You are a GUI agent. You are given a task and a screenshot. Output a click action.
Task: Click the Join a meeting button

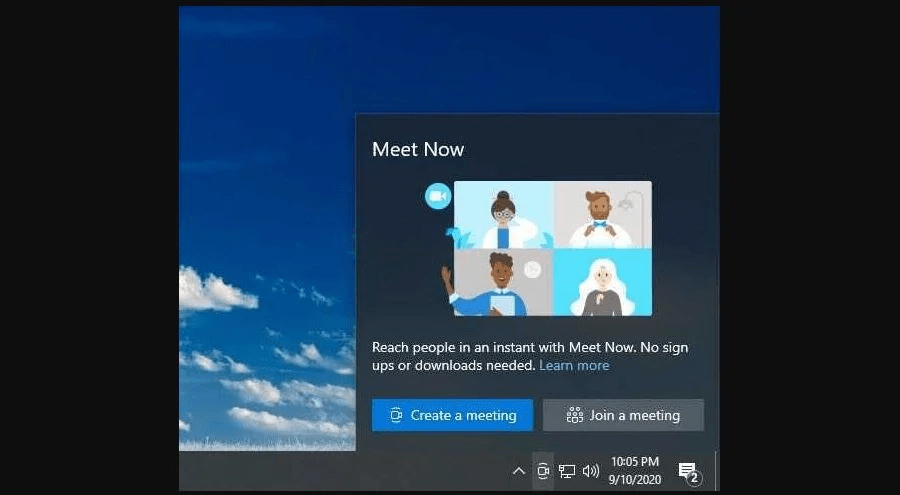pyautogui.click(x=623, y=415)
